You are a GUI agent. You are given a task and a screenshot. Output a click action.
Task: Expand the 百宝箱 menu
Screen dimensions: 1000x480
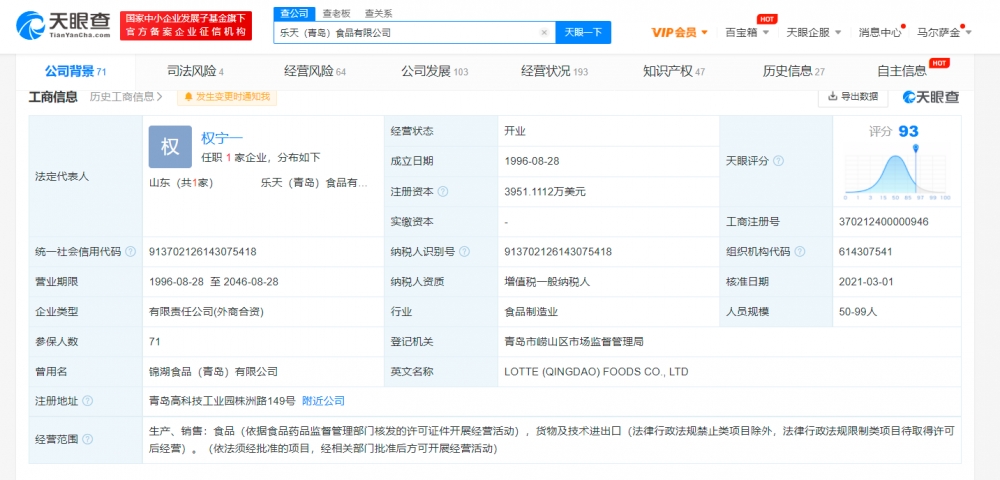click(748, 32)
